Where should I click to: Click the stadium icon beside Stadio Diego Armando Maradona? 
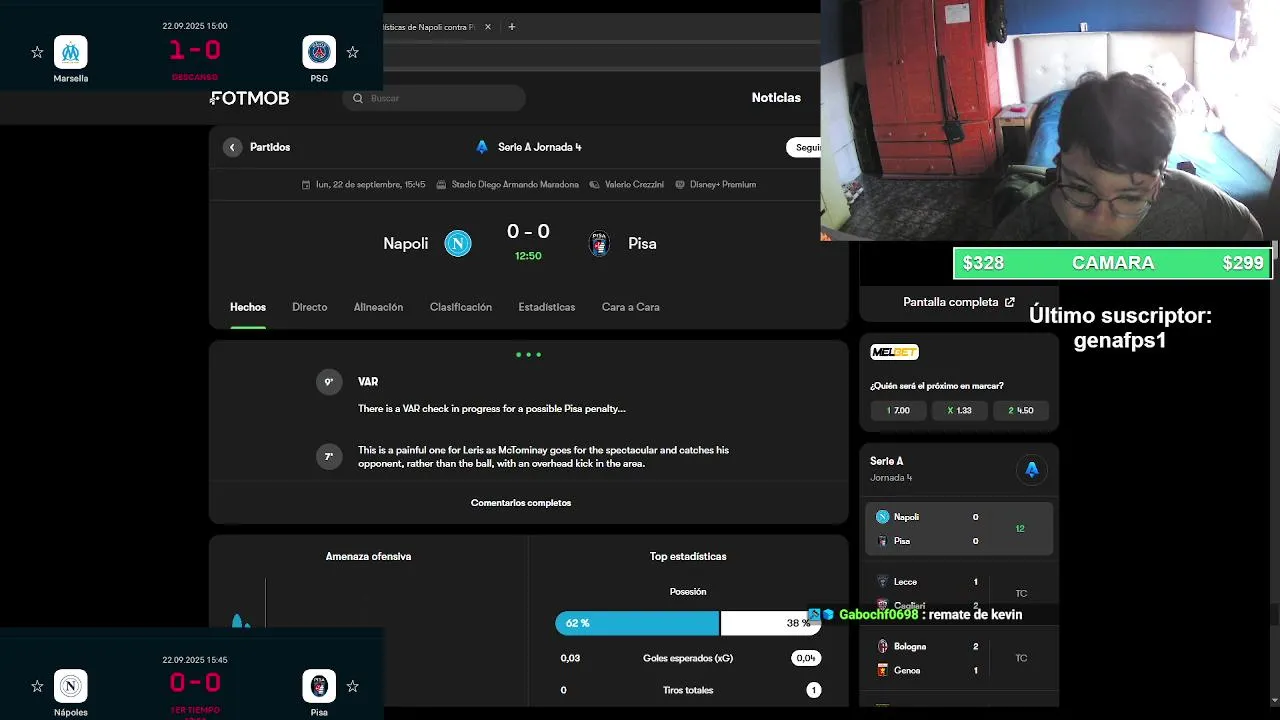tap(441, 185)
